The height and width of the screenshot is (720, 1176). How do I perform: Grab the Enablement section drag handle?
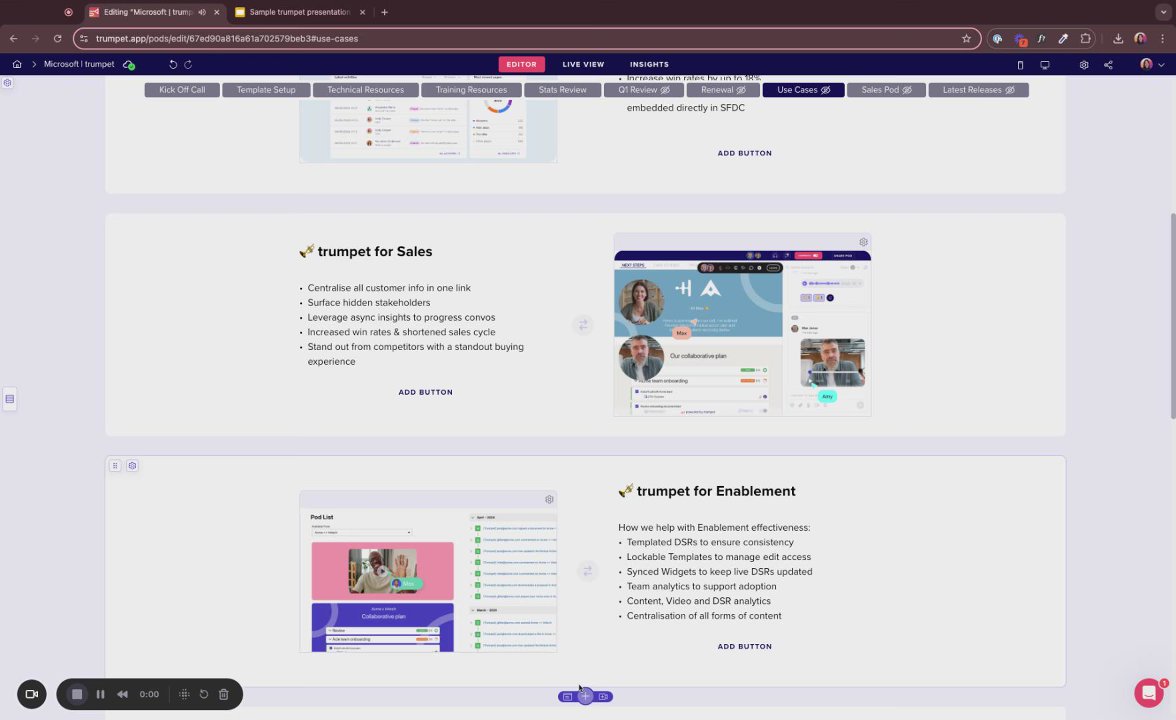point(115,466)
